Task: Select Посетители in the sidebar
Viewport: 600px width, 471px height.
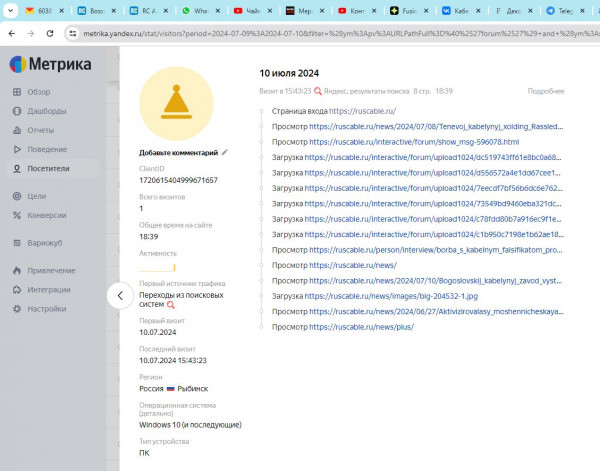Action: (49, 168)
